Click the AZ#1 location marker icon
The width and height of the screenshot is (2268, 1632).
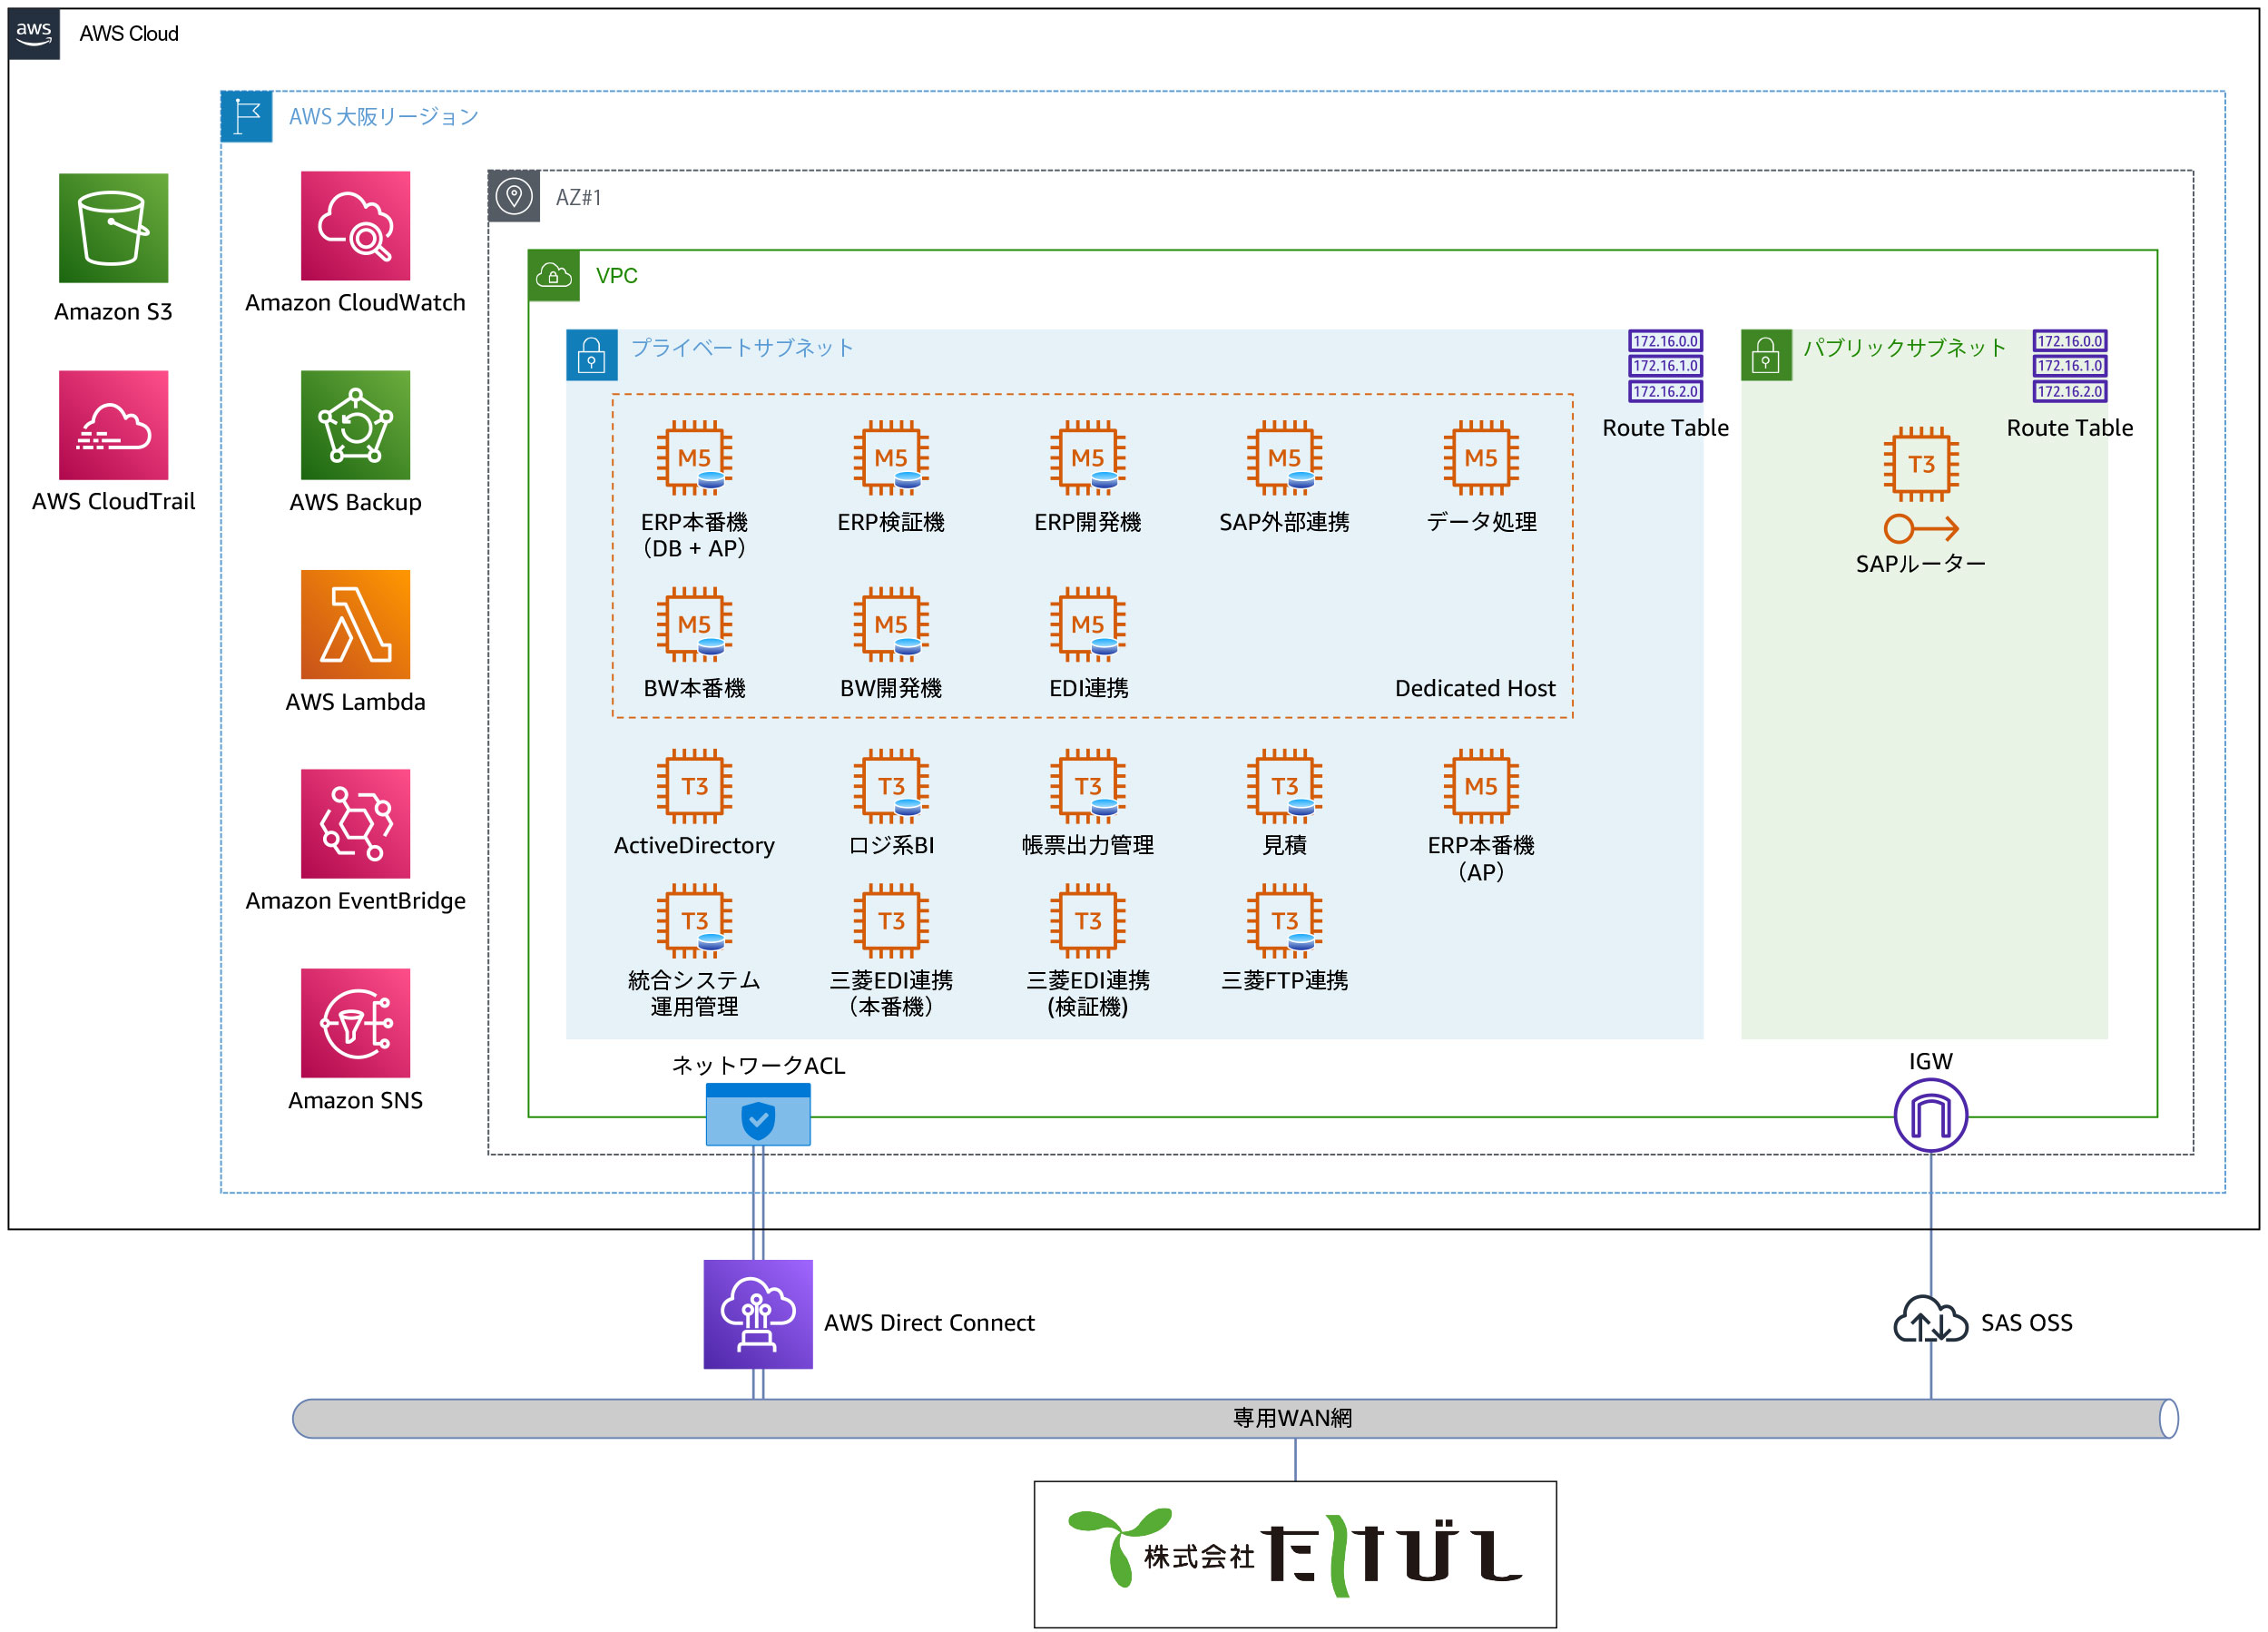[514, 197]
